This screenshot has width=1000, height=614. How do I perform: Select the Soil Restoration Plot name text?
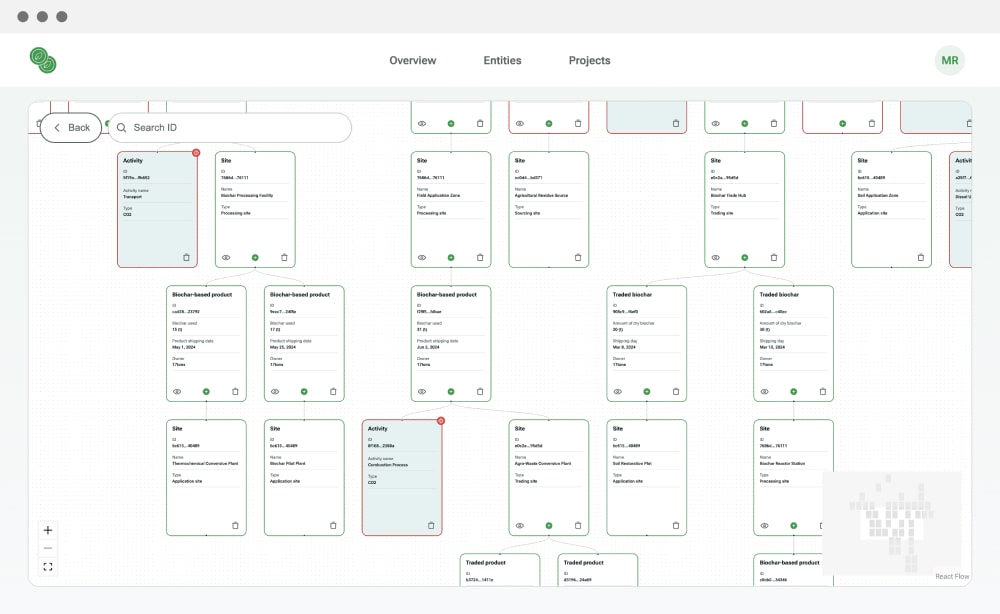[632, 464]
